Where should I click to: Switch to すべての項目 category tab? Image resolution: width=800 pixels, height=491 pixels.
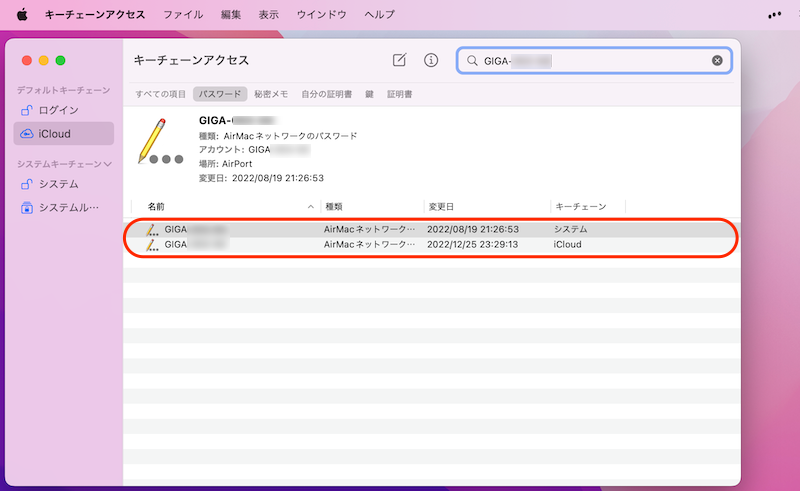tap(161, 94)
